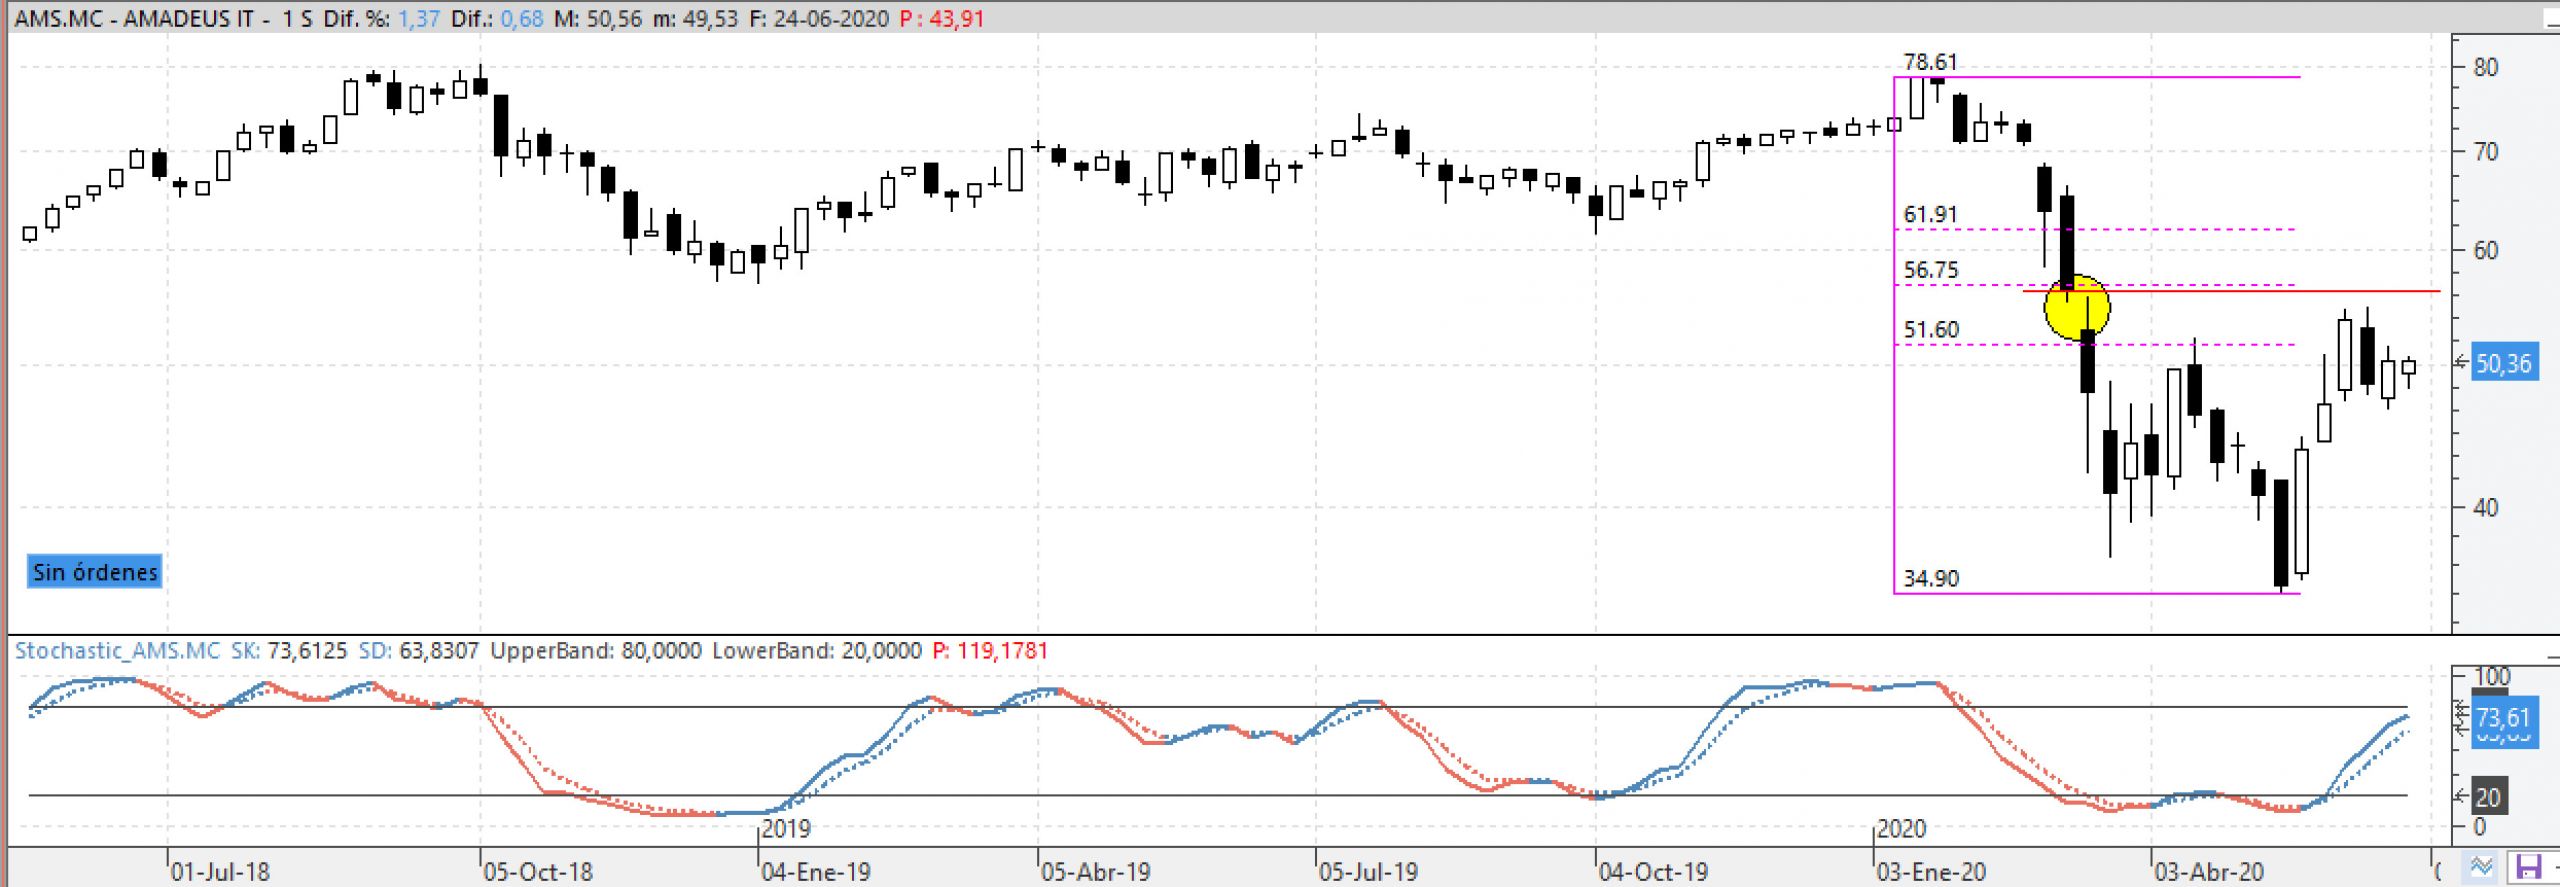The width and height of the screenshot is (2560, 887).
Task: Click the 51.60 Fibonacci level label
Action: click(1930, 330)
